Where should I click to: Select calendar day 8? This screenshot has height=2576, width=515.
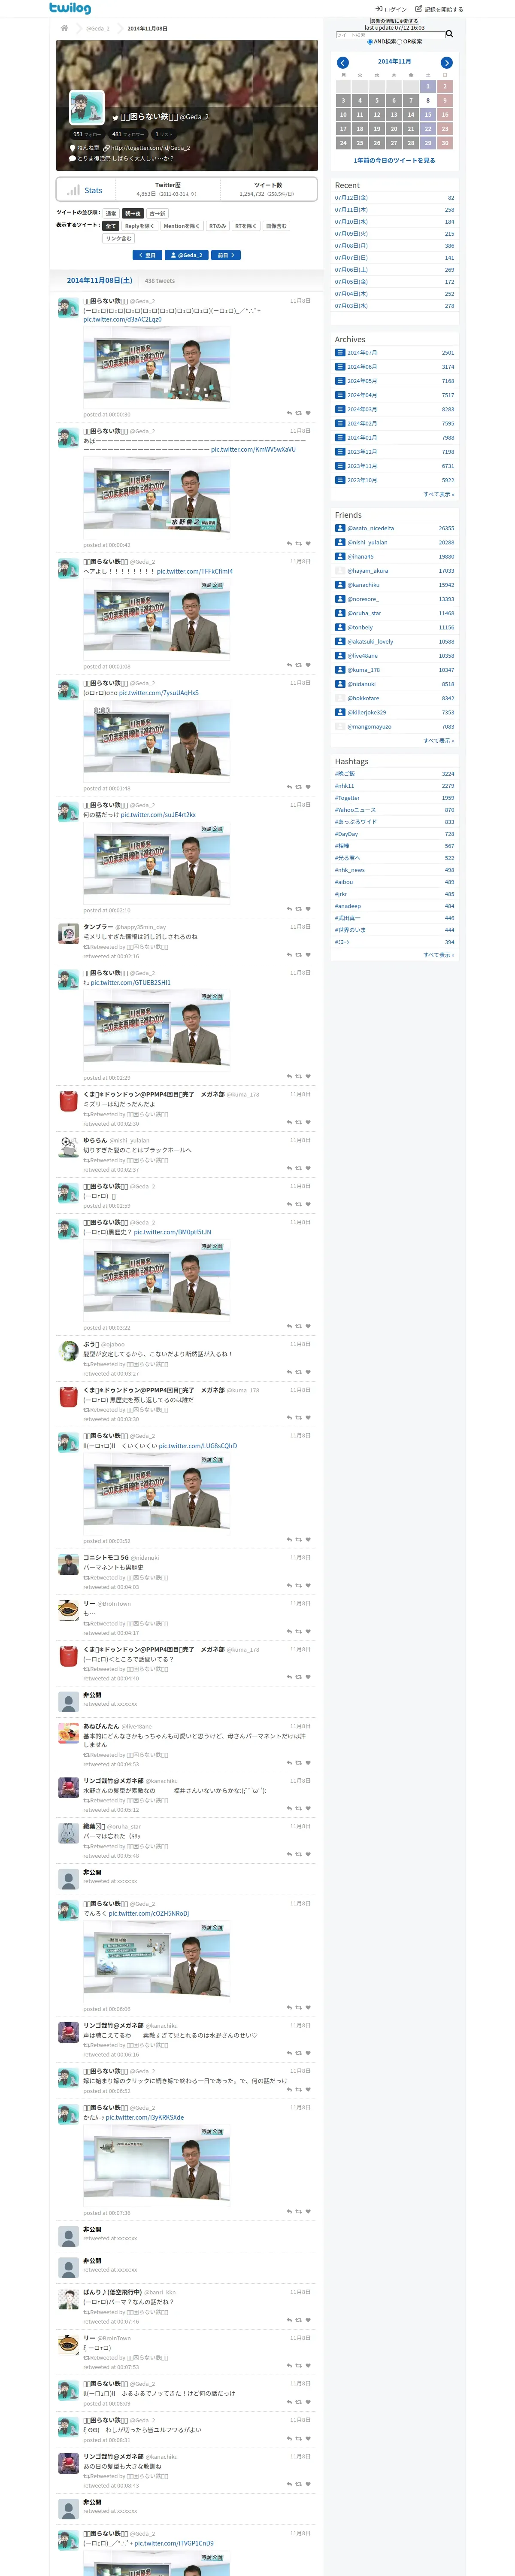point(428,100)
